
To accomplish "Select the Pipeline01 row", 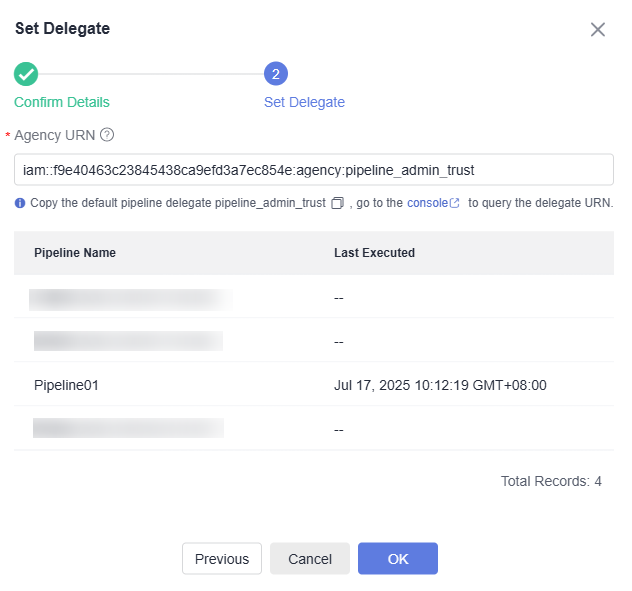I will (x=67, y=385).
